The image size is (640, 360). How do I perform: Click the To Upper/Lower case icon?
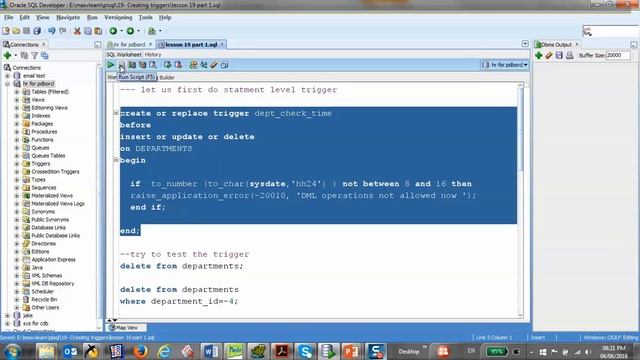click(x=204, y=65)
